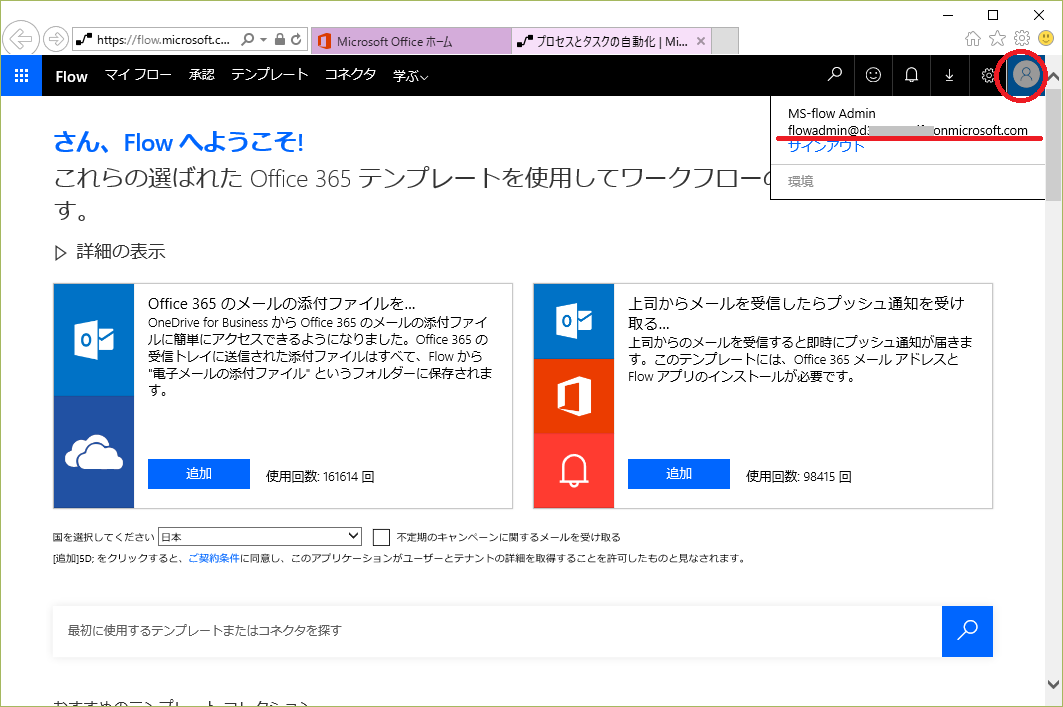The height and width of the screenshot is (707, 1063).
Task: Click Outlook icon on push notification card
Action: coord(574,321)
